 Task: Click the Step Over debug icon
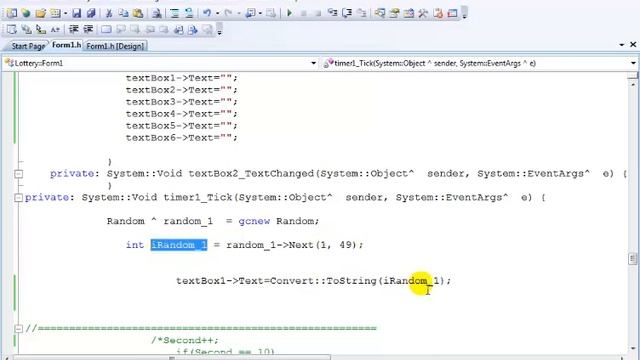point(347,13)
